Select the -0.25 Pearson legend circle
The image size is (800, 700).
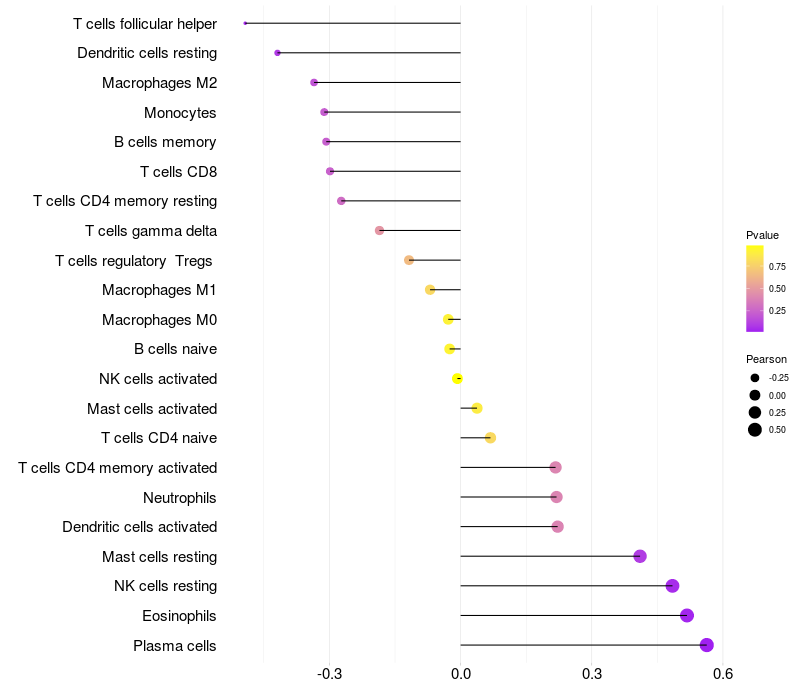755,378
